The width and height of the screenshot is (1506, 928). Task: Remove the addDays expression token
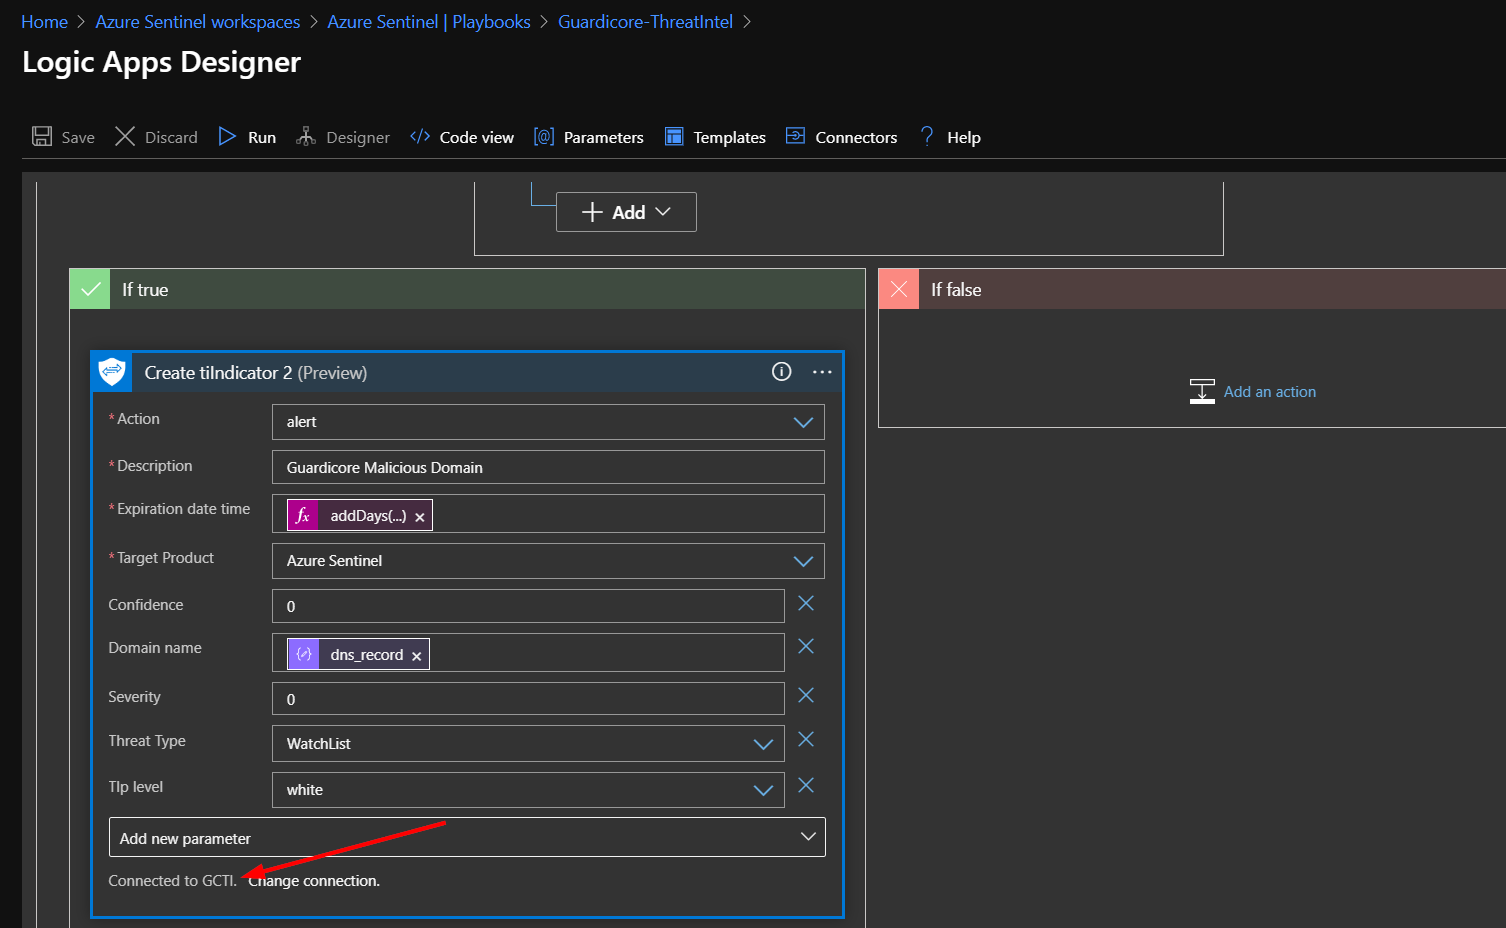click(x=420, y=517)
